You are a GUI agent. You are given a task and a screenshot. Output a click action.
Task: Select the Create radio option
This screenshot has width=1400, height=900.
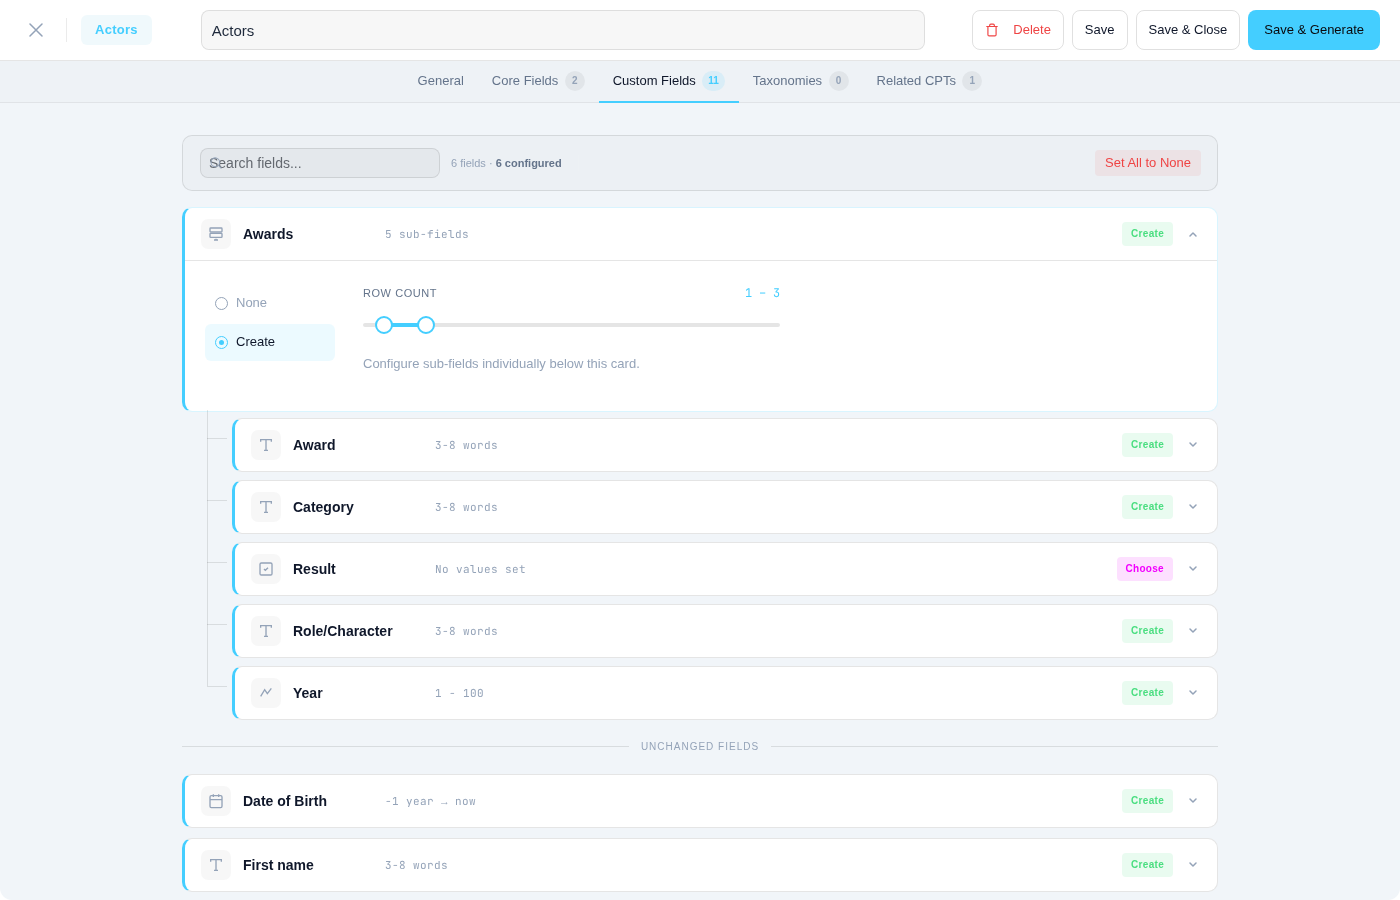(x=222, y=342)
